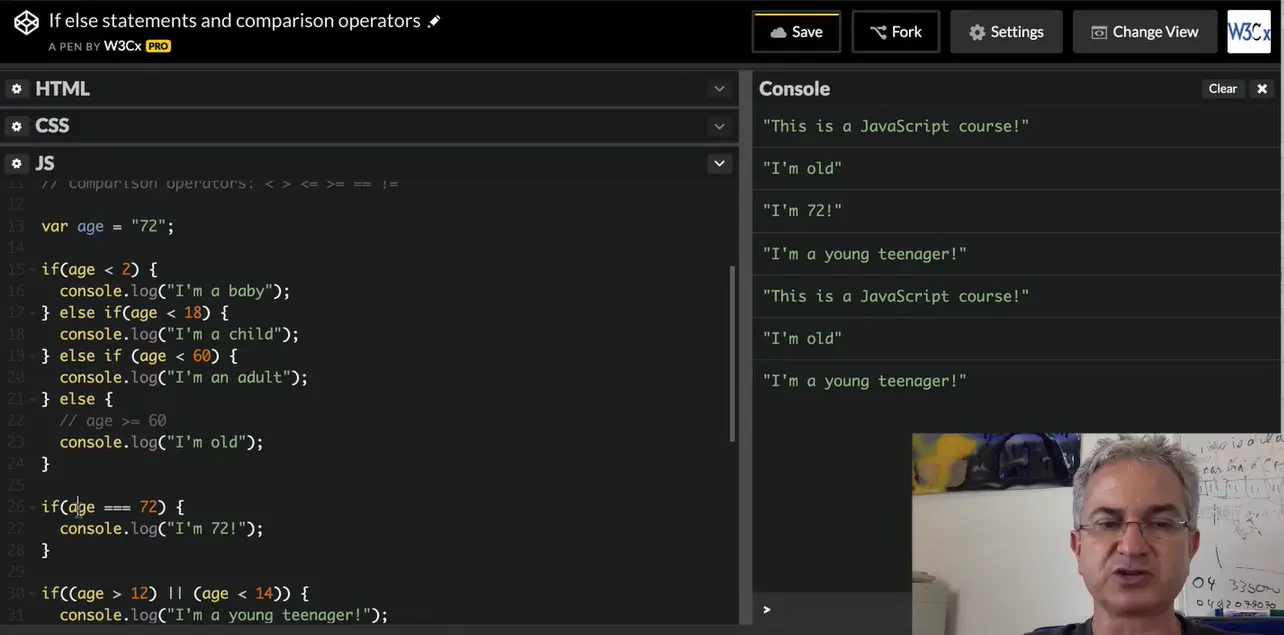Click first "This is a JavaScript course!" output
This screenshot has width=1284, height=635.
click(x=895, y=126)
